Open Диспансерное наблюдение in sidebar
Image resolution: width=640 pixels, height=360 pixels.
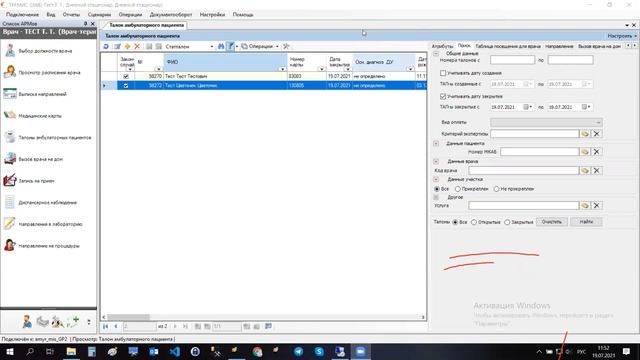tap(40, 202)
